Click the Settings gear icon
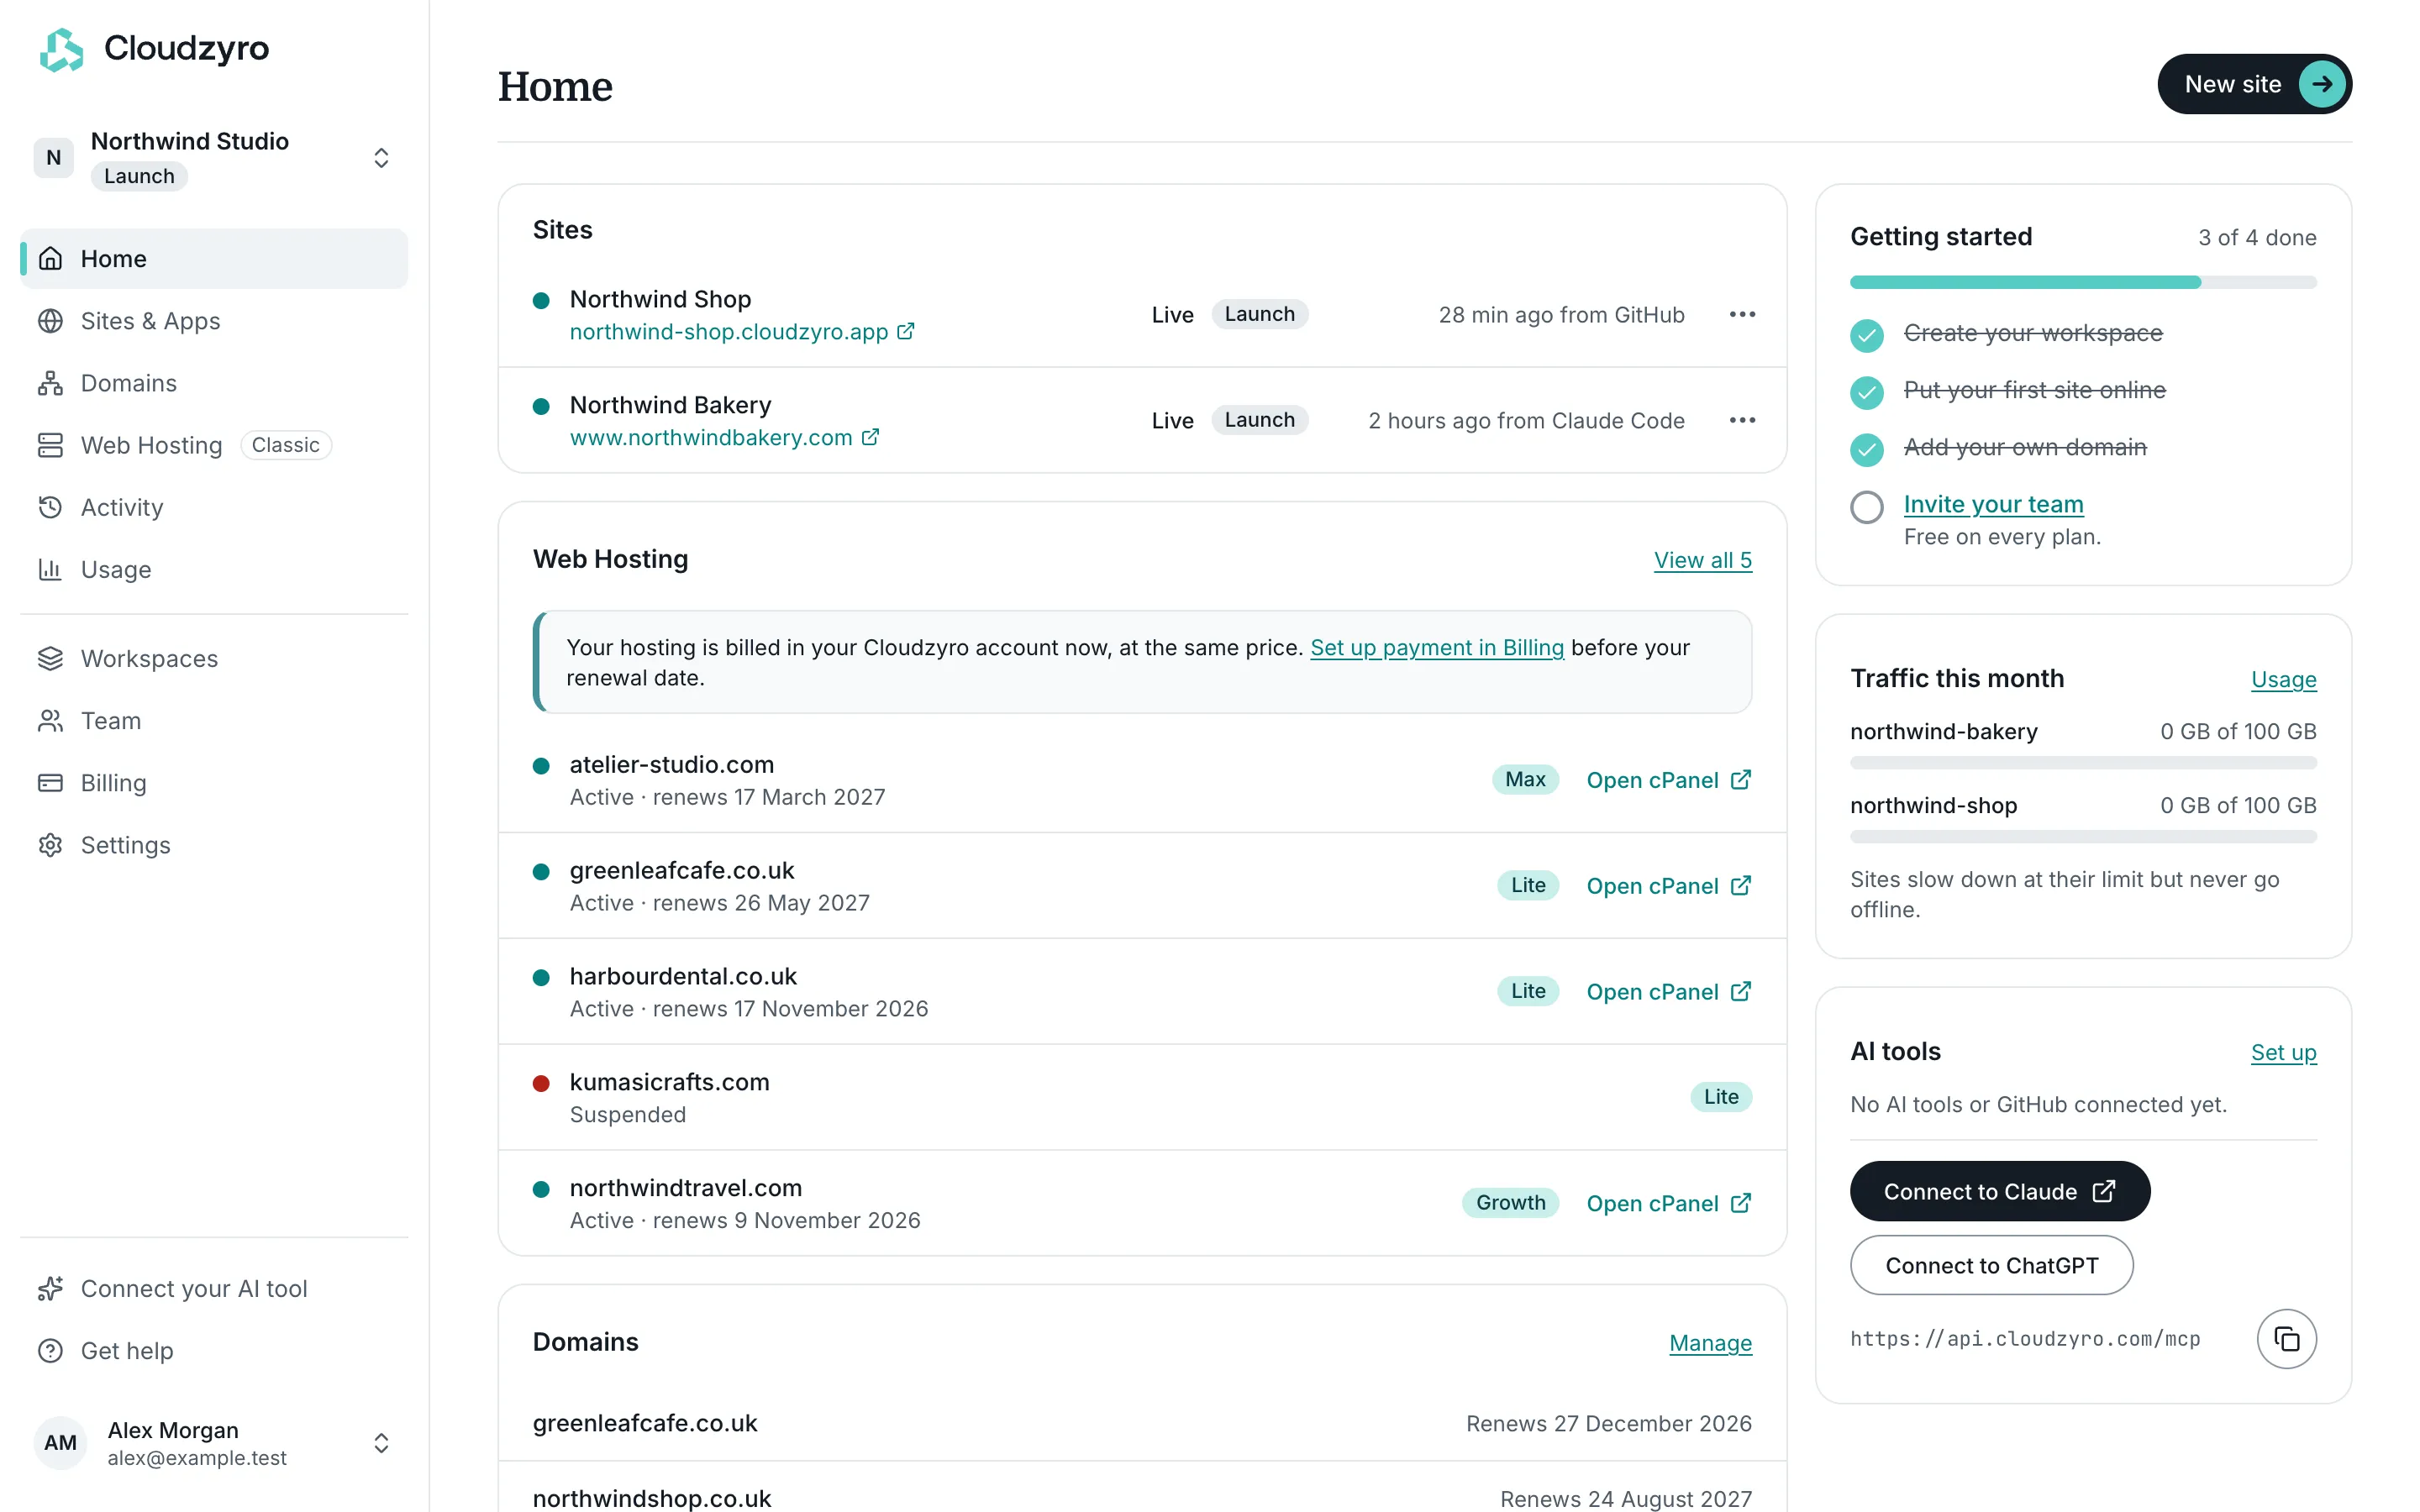 (51, 845)
